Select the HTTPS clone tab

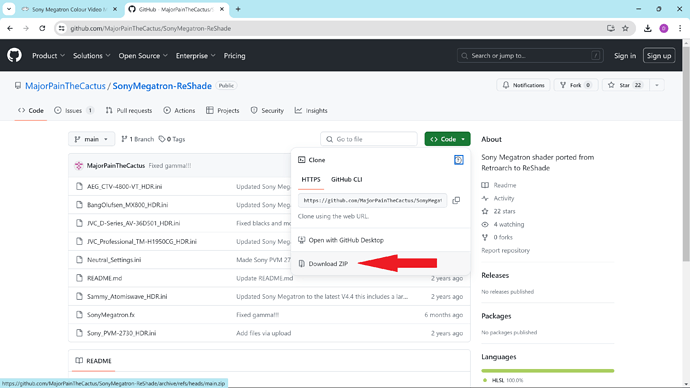[x=311, y=179]
